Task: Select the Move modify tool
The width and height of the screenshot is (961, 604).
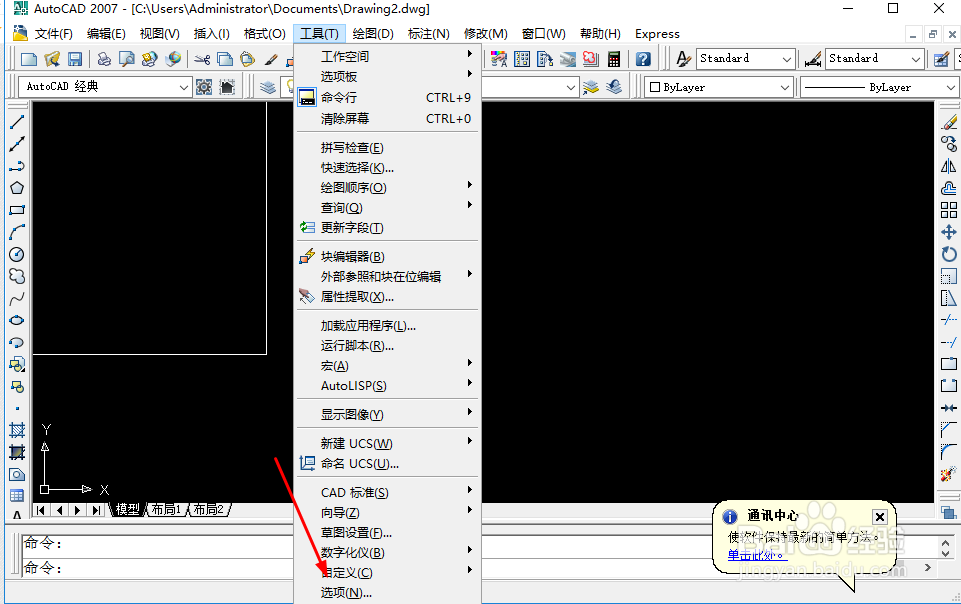Action: [949, 232]
